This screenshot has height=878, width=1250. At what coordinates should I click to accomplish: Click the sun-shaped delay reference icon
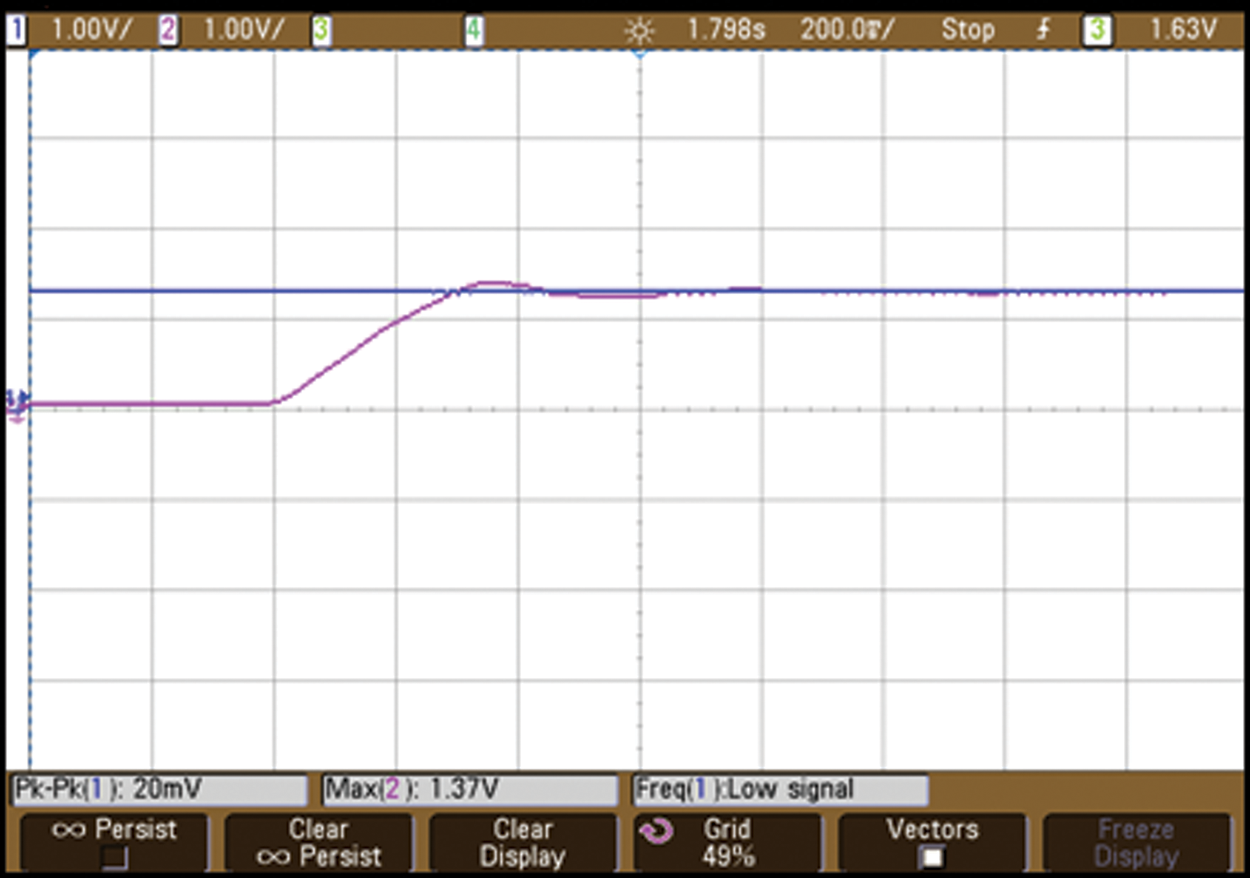tap(637, 30)
